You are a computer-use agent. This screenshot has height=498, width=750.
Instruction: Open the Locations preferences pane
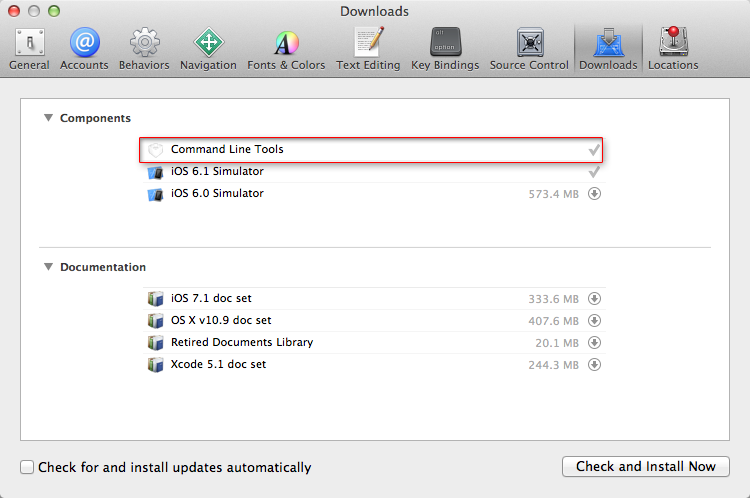pyautogui.click(x=673, y=49)
